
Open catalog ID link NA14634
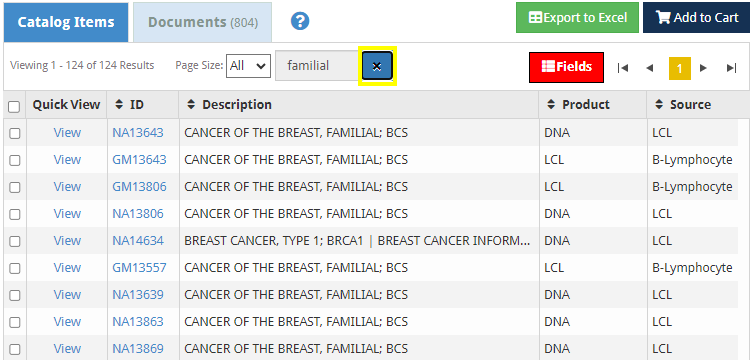pos(138,241)
